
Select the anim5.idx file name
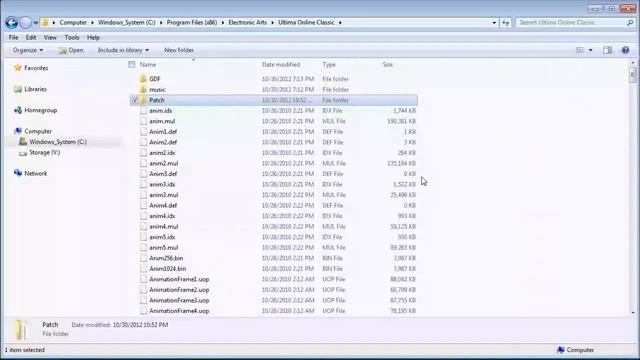point(162,237)
